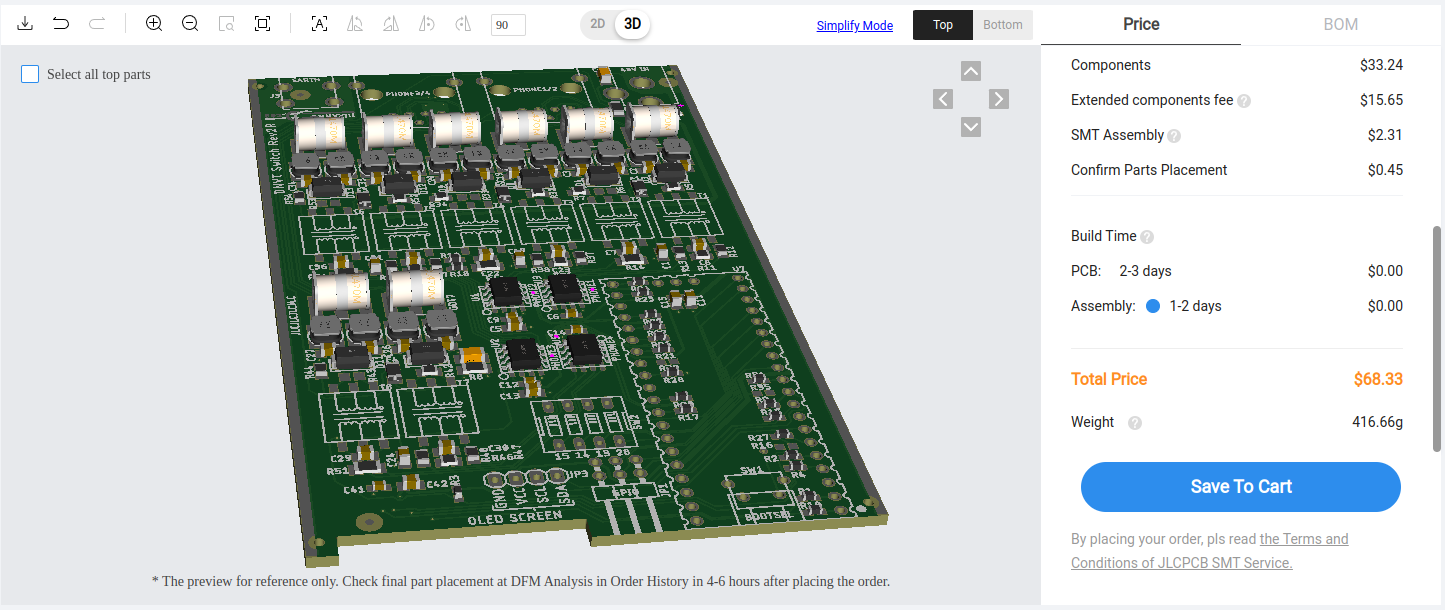Click the download icon in the toolbar

(26, 23)
